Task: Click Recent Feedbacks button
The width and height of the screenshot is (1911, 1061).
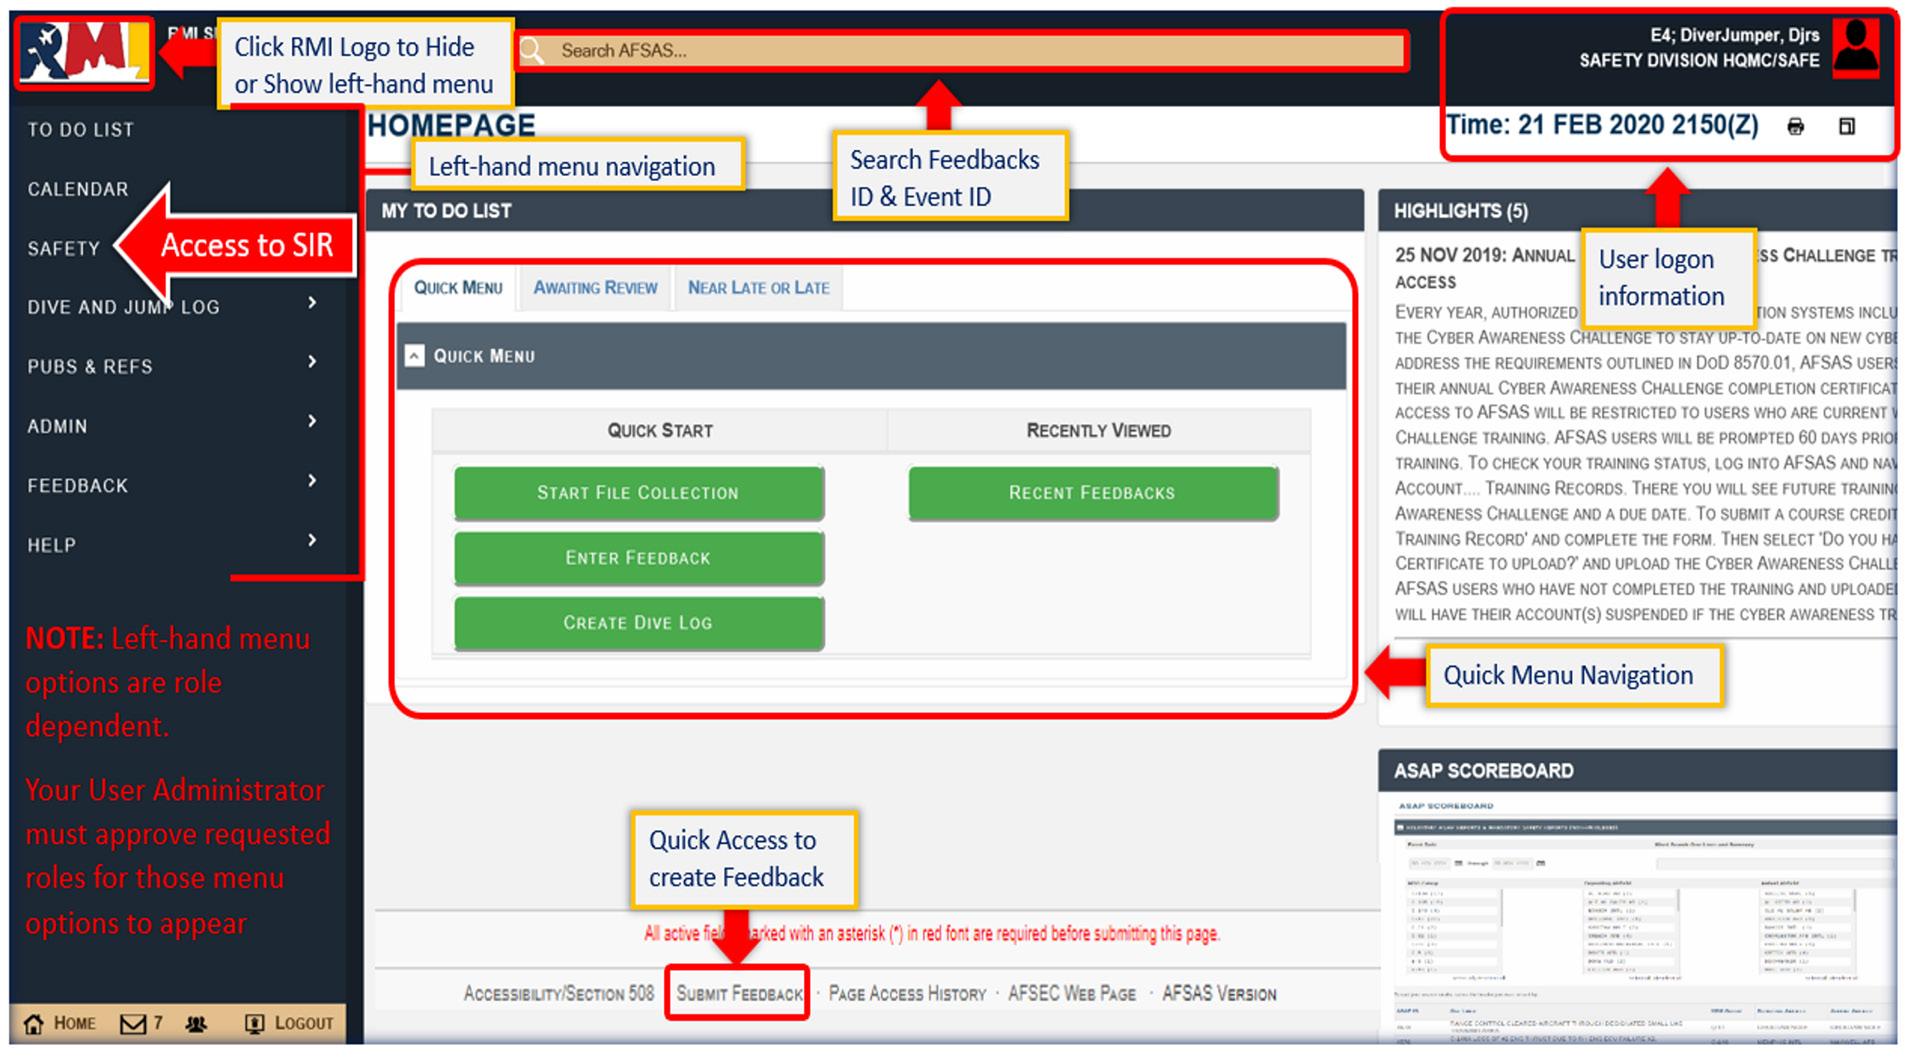Action: (1092, 493)
